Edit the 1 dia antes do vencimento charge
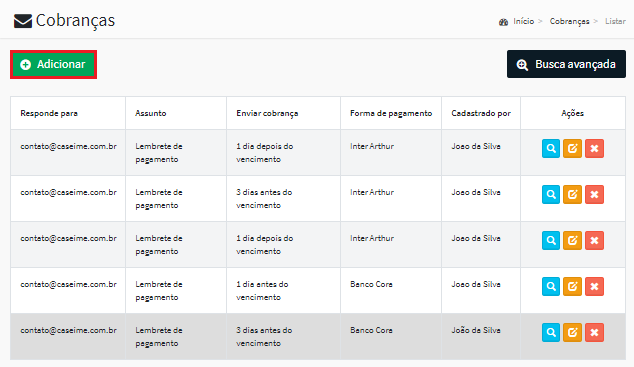This screenshot has height=367, width=634. (573, 287)
